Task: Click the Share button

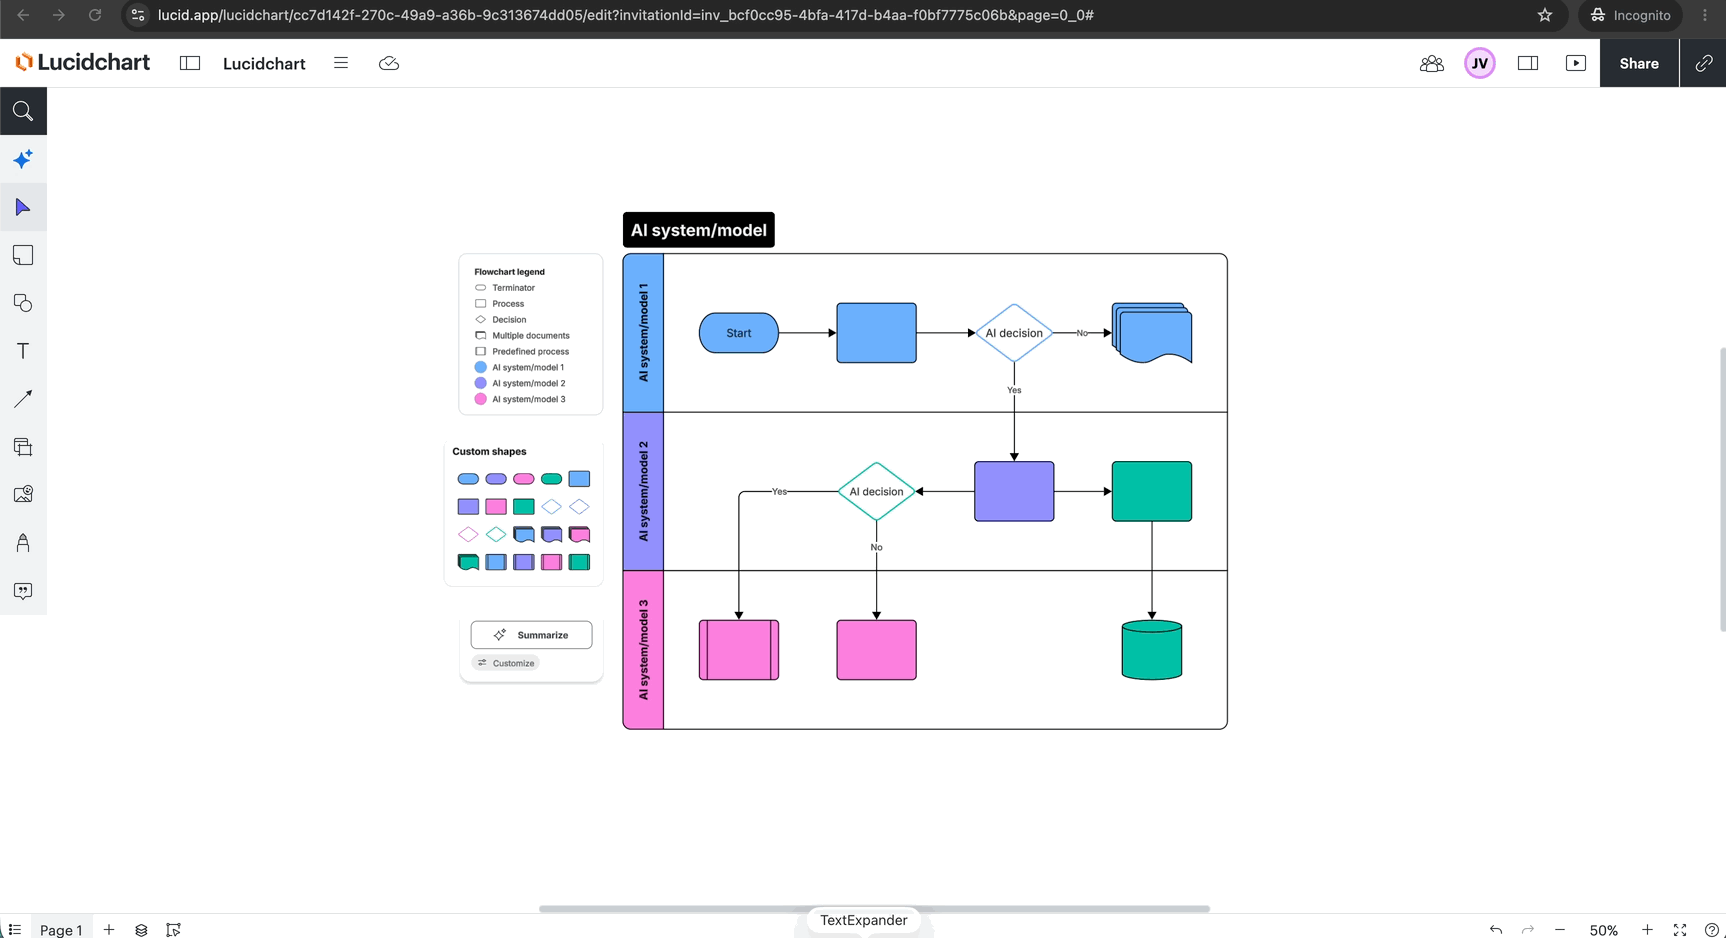Action: click(x=1639, y=63)
